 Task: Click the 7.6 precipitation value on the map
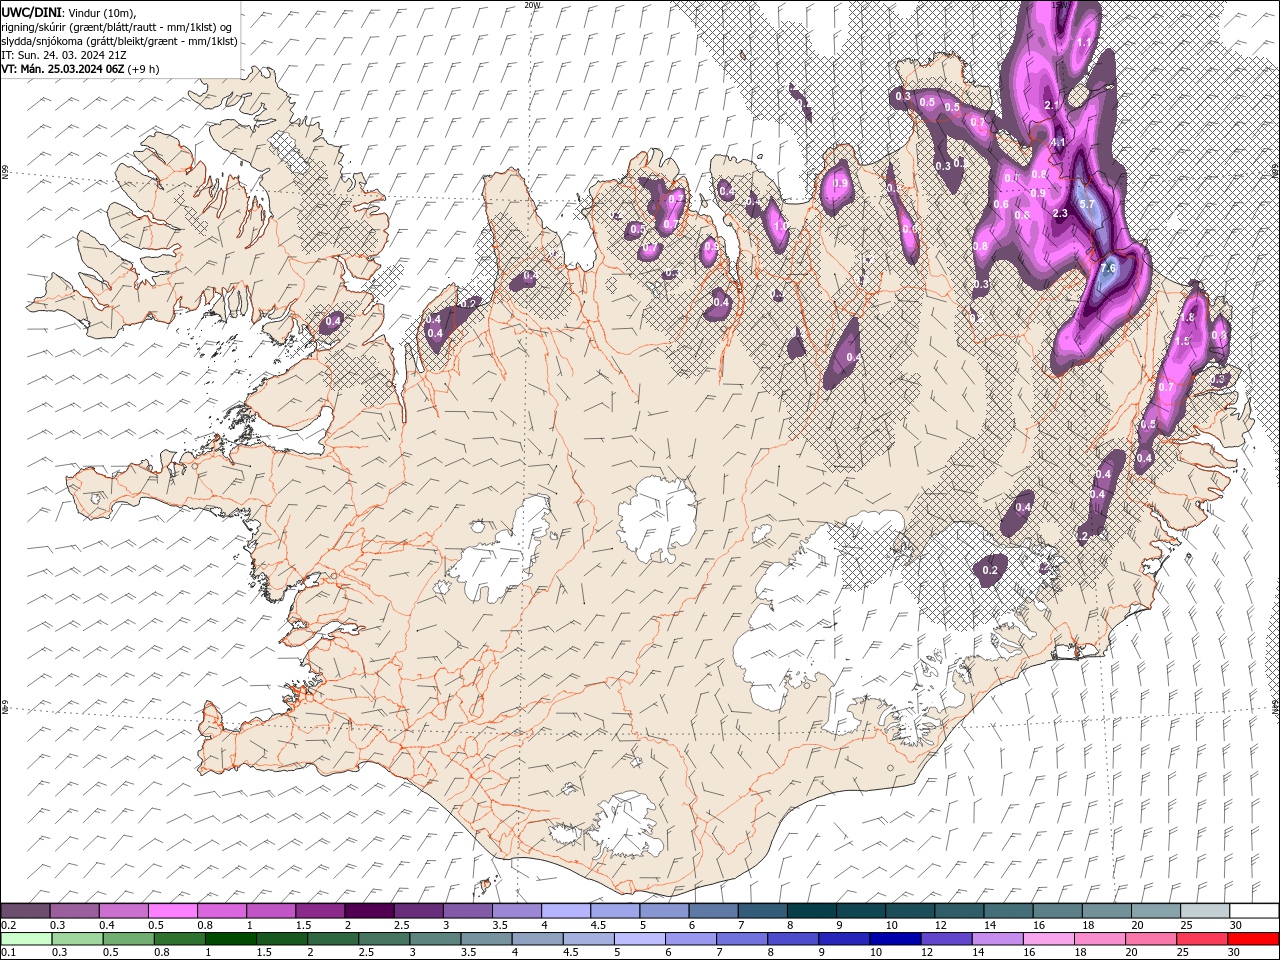[1107, 268]
